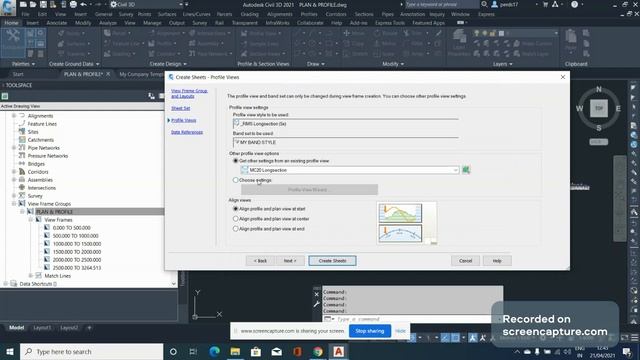Image resolution: width=640 pixels, height=360 pixels.
Task: Click the TOP face of the ViewCube
Action: tap(599, 109)
